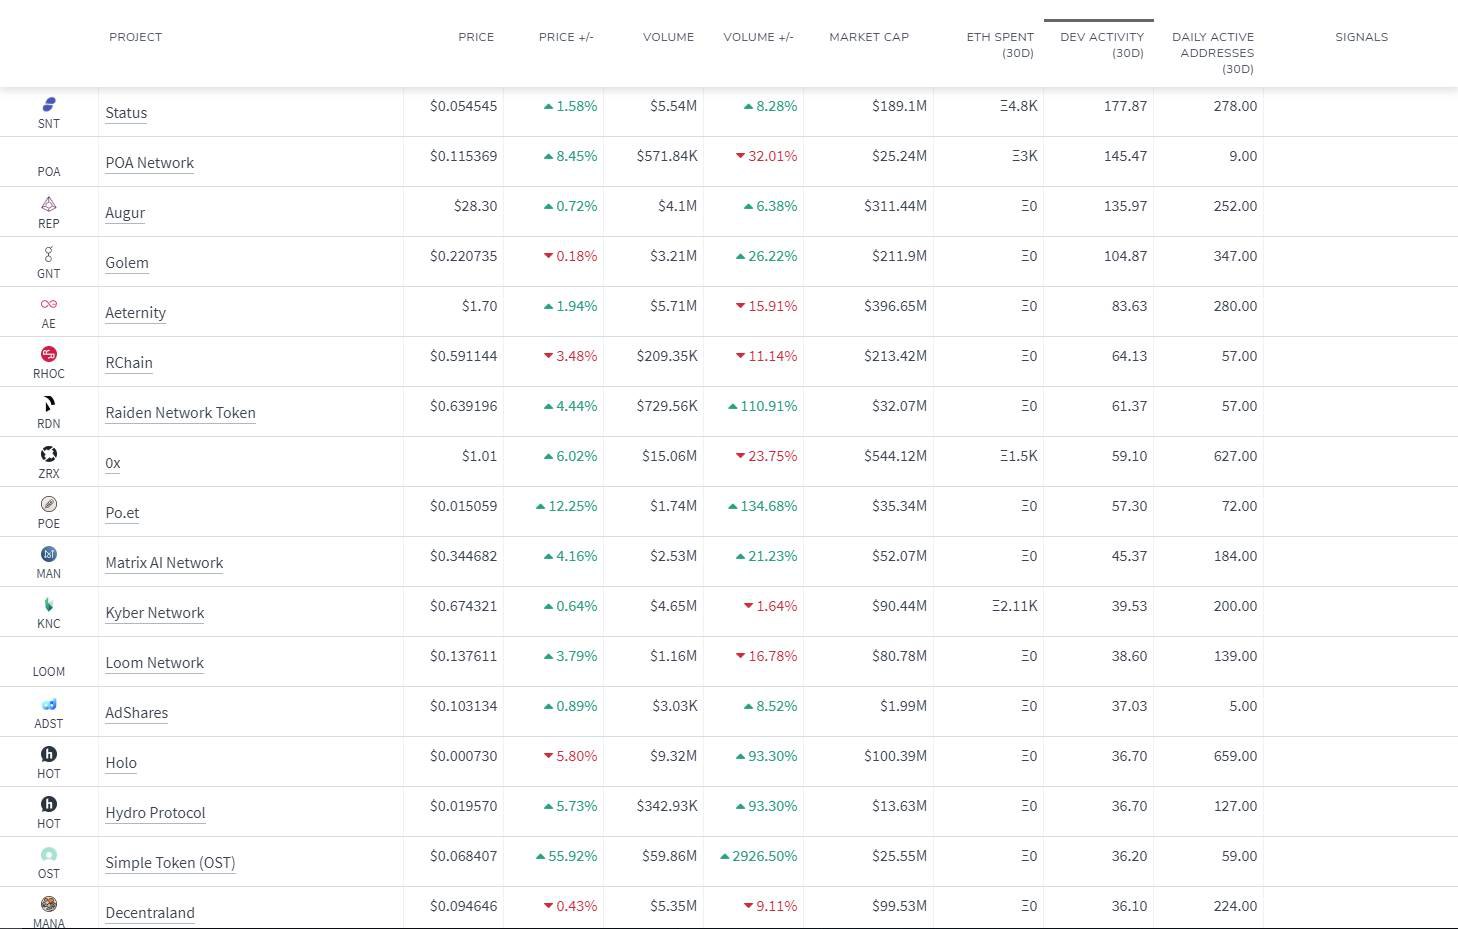Sort by Dev Activity (30D) header

coord(1102,45)
